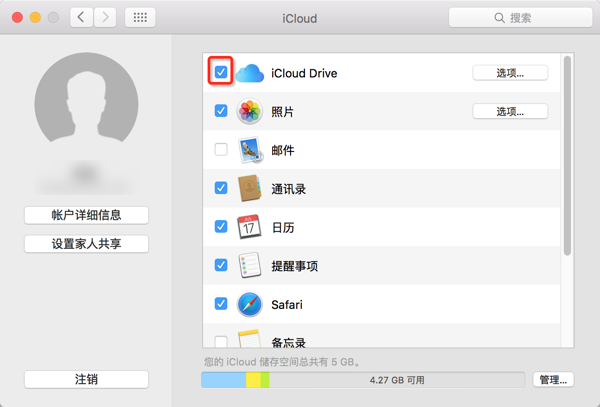
Task: Click the 通讯录 label text
Action: [x=289, y=189]
